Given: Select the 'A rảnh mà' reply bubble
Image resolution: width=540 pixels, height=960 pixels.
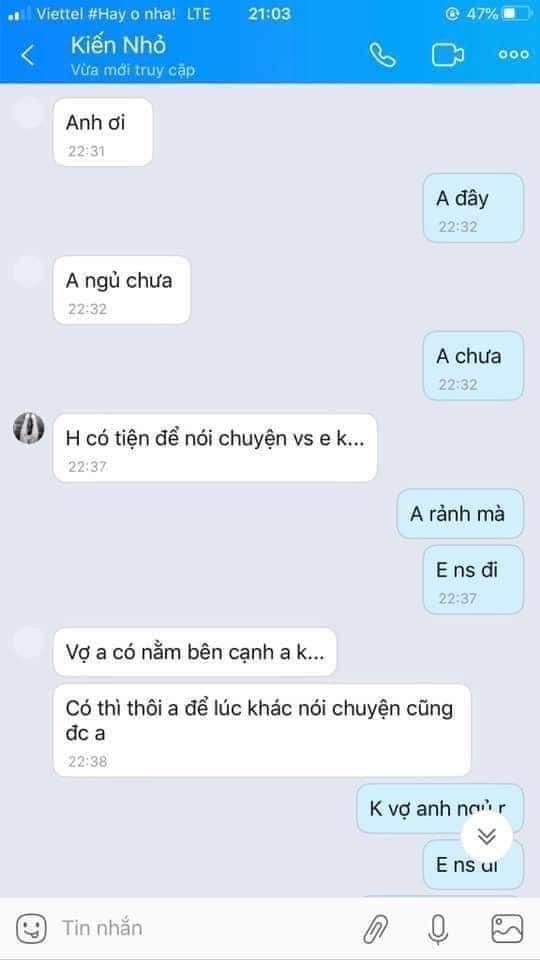Looking at the screenshot, I should pyautogui.click(x=460, y=514).
